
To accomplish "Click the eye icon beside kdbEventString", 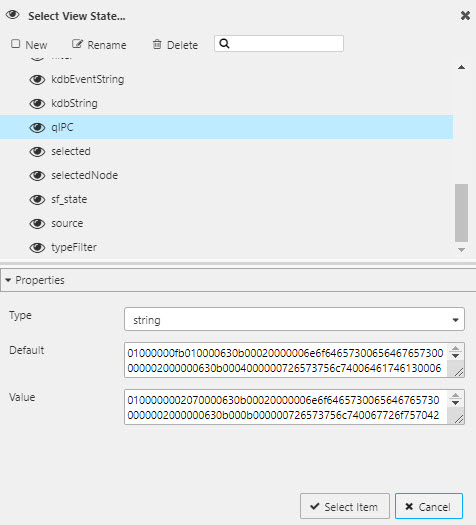I will tap(37, 80).
